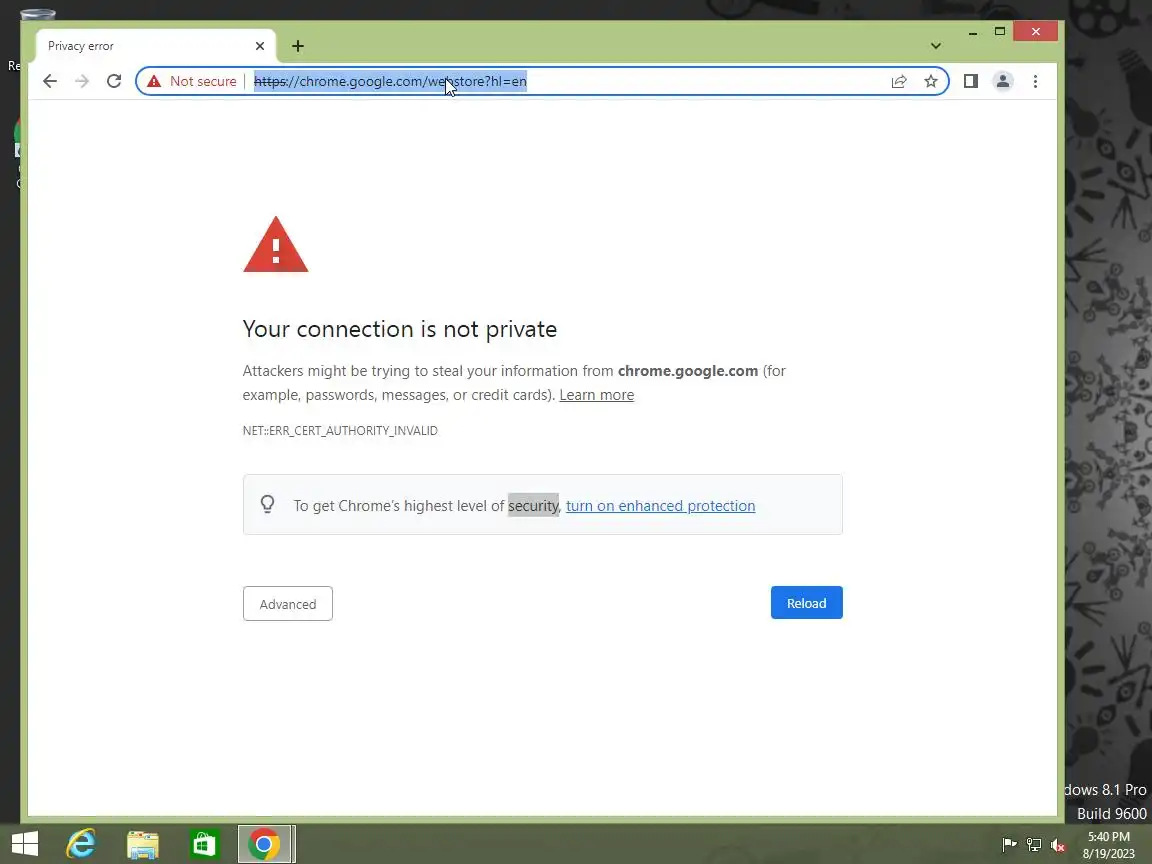The height and width of the screenshot is (864, 1152).
Task: Open the Chrome profile avatar
Action: [x=1003, y=81]
